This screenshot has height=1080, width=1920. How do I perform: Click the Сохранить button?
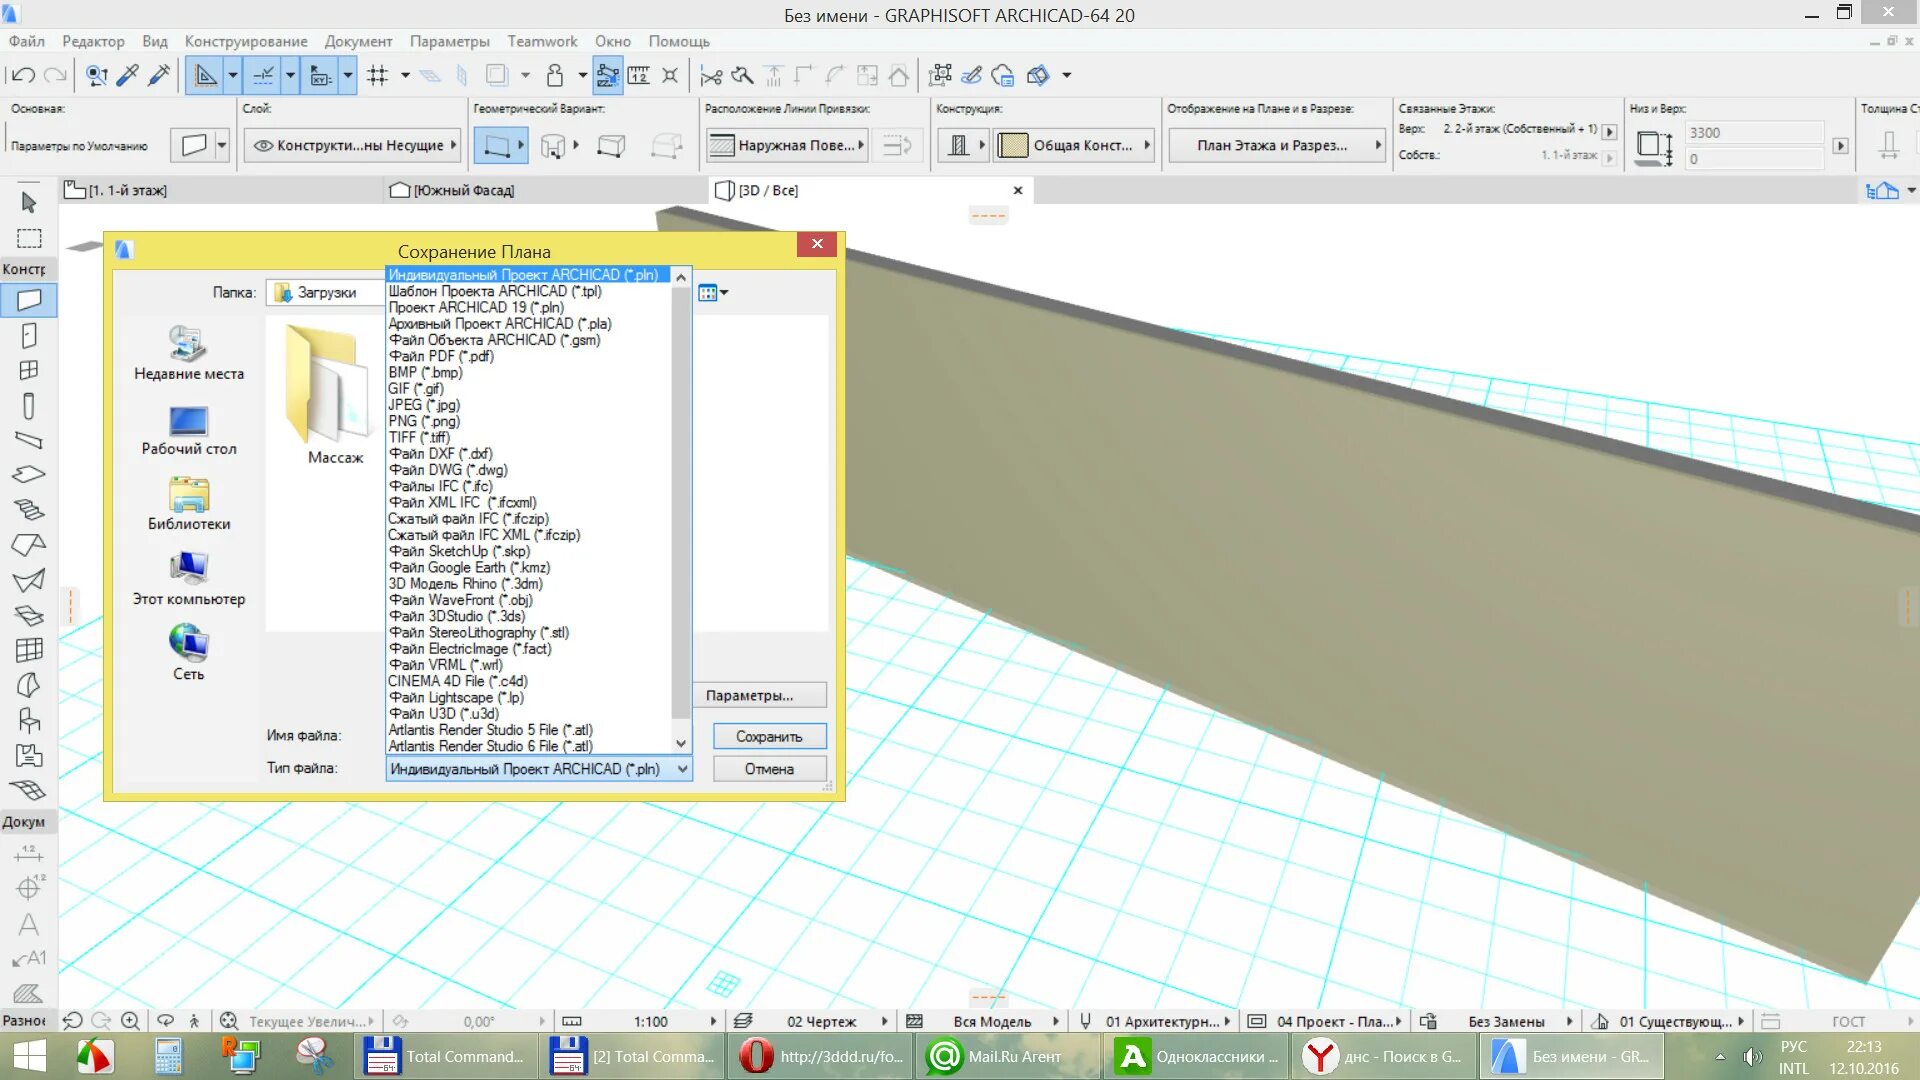click(769, 736)
